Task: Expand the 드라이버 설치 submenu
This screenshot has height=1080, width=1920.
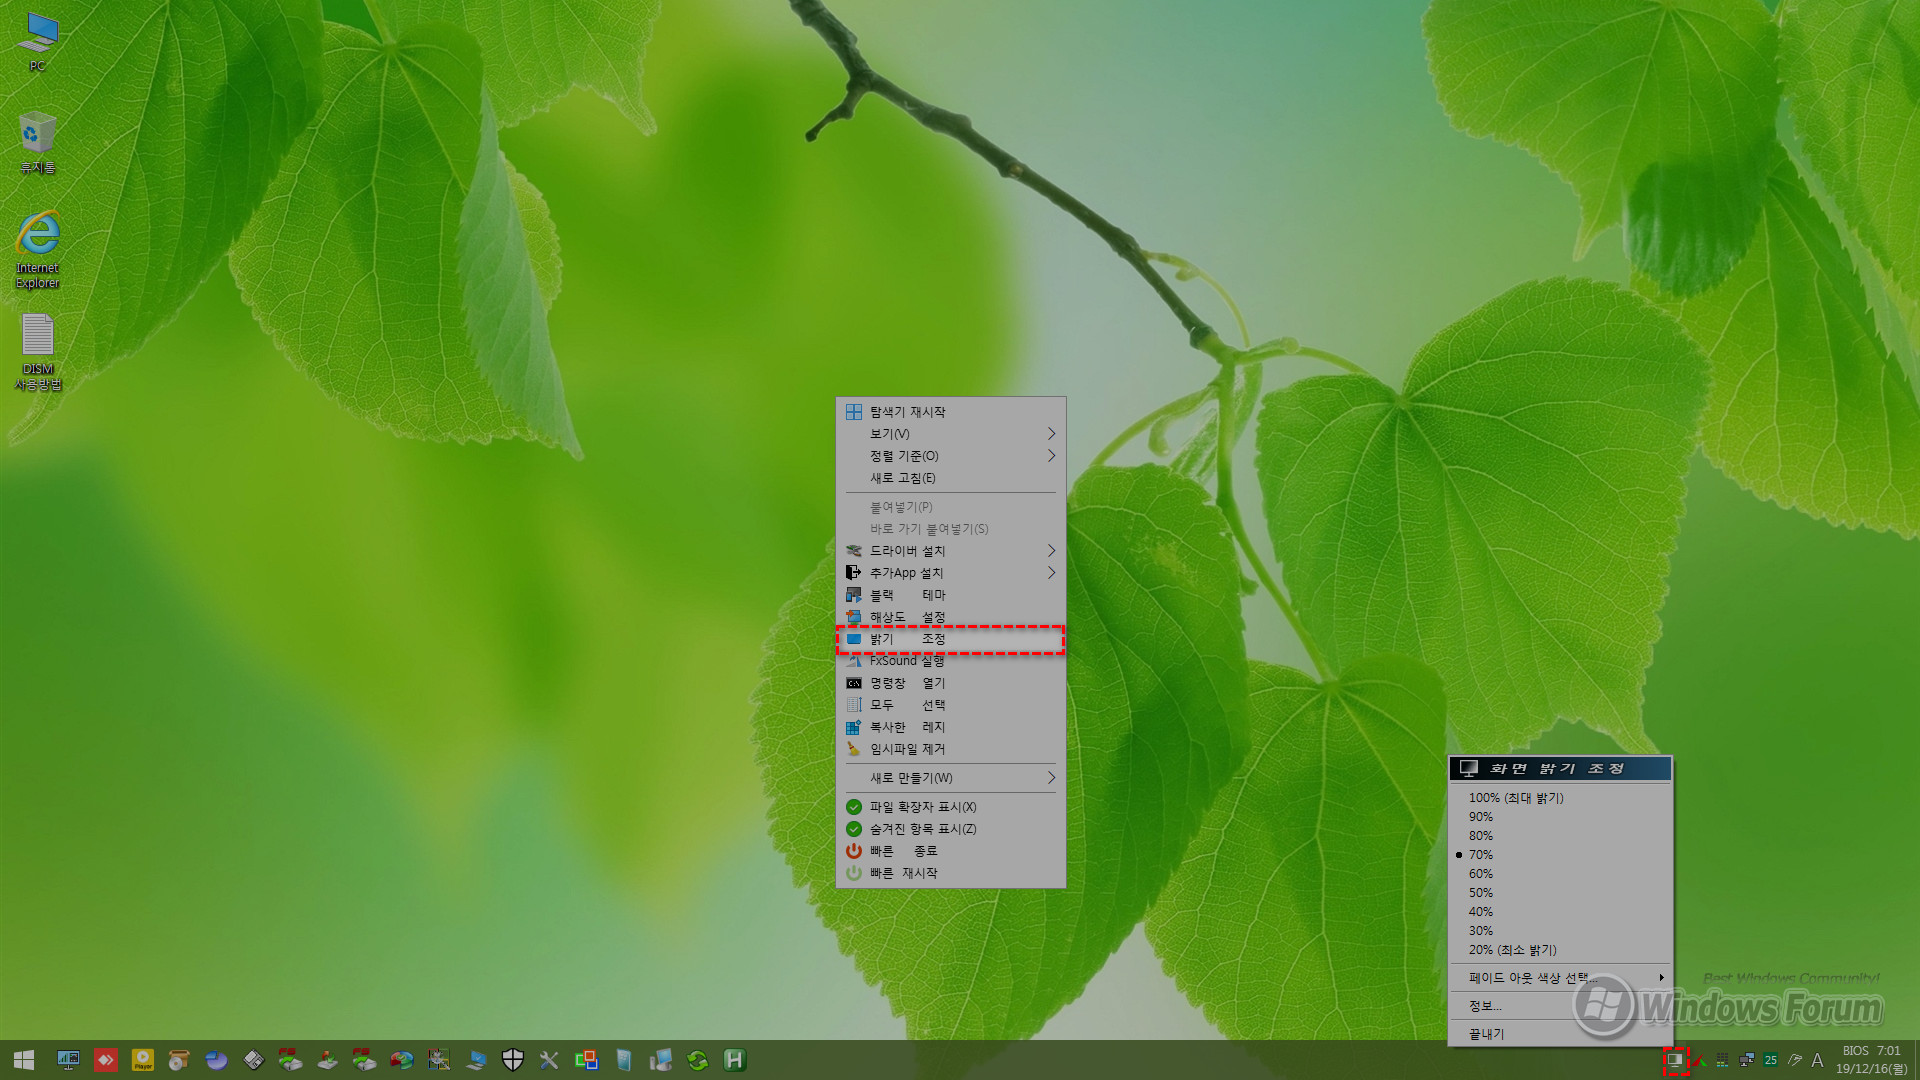Action: [x=951, y=551]
